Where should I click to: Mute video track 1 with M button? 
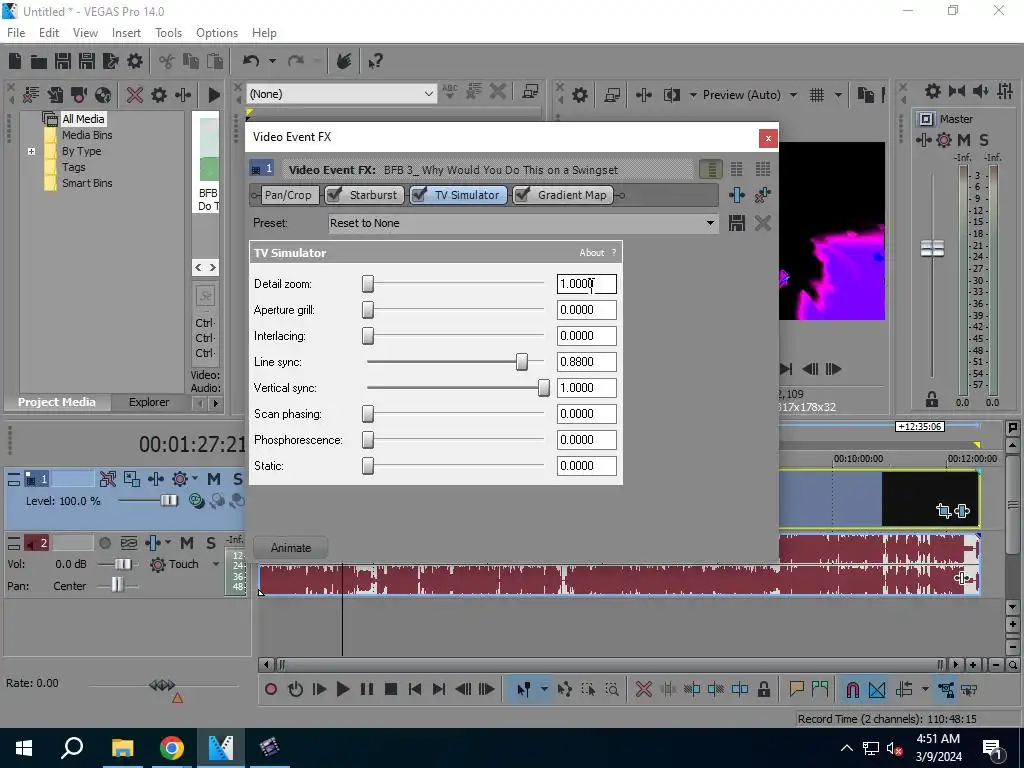click(214, 479)
